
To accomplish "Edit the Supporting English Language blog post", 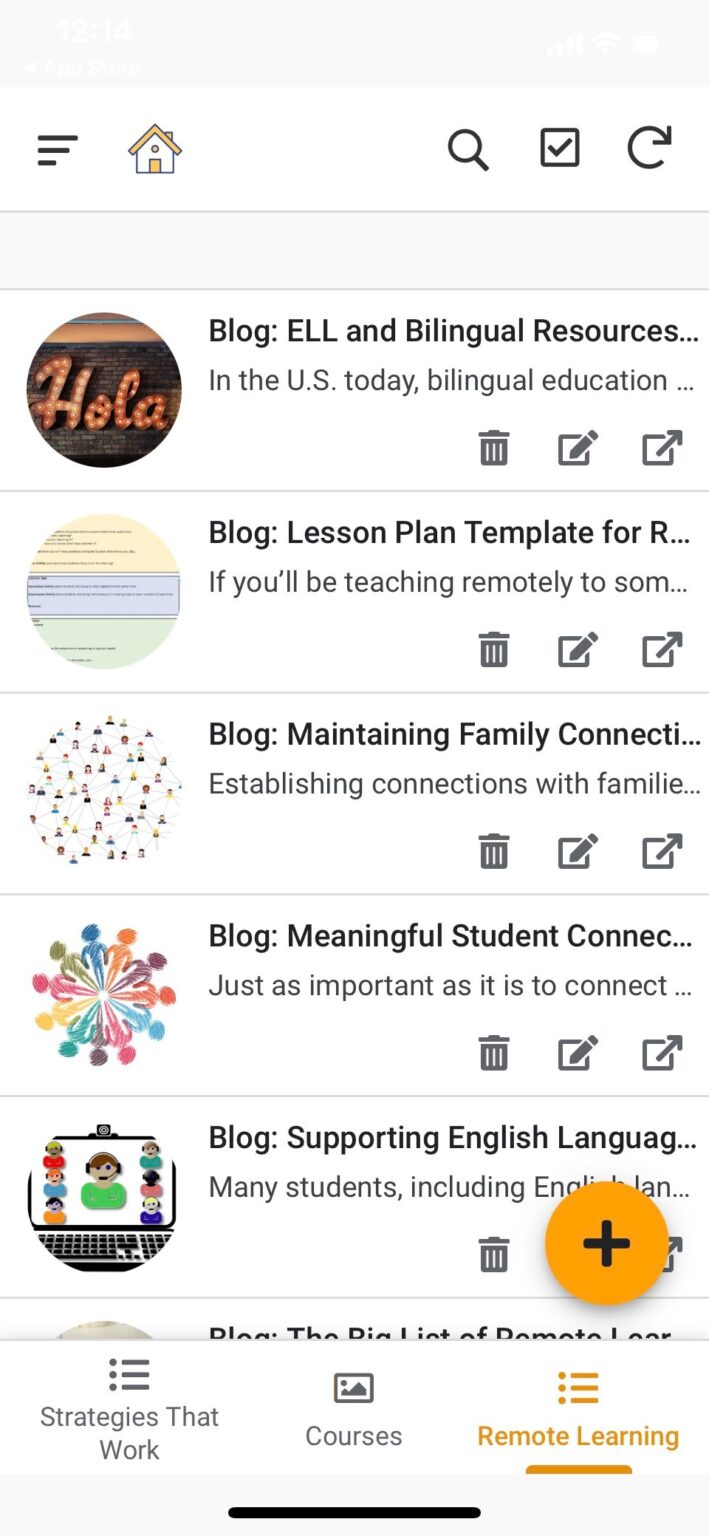I will click(577, 1253).
